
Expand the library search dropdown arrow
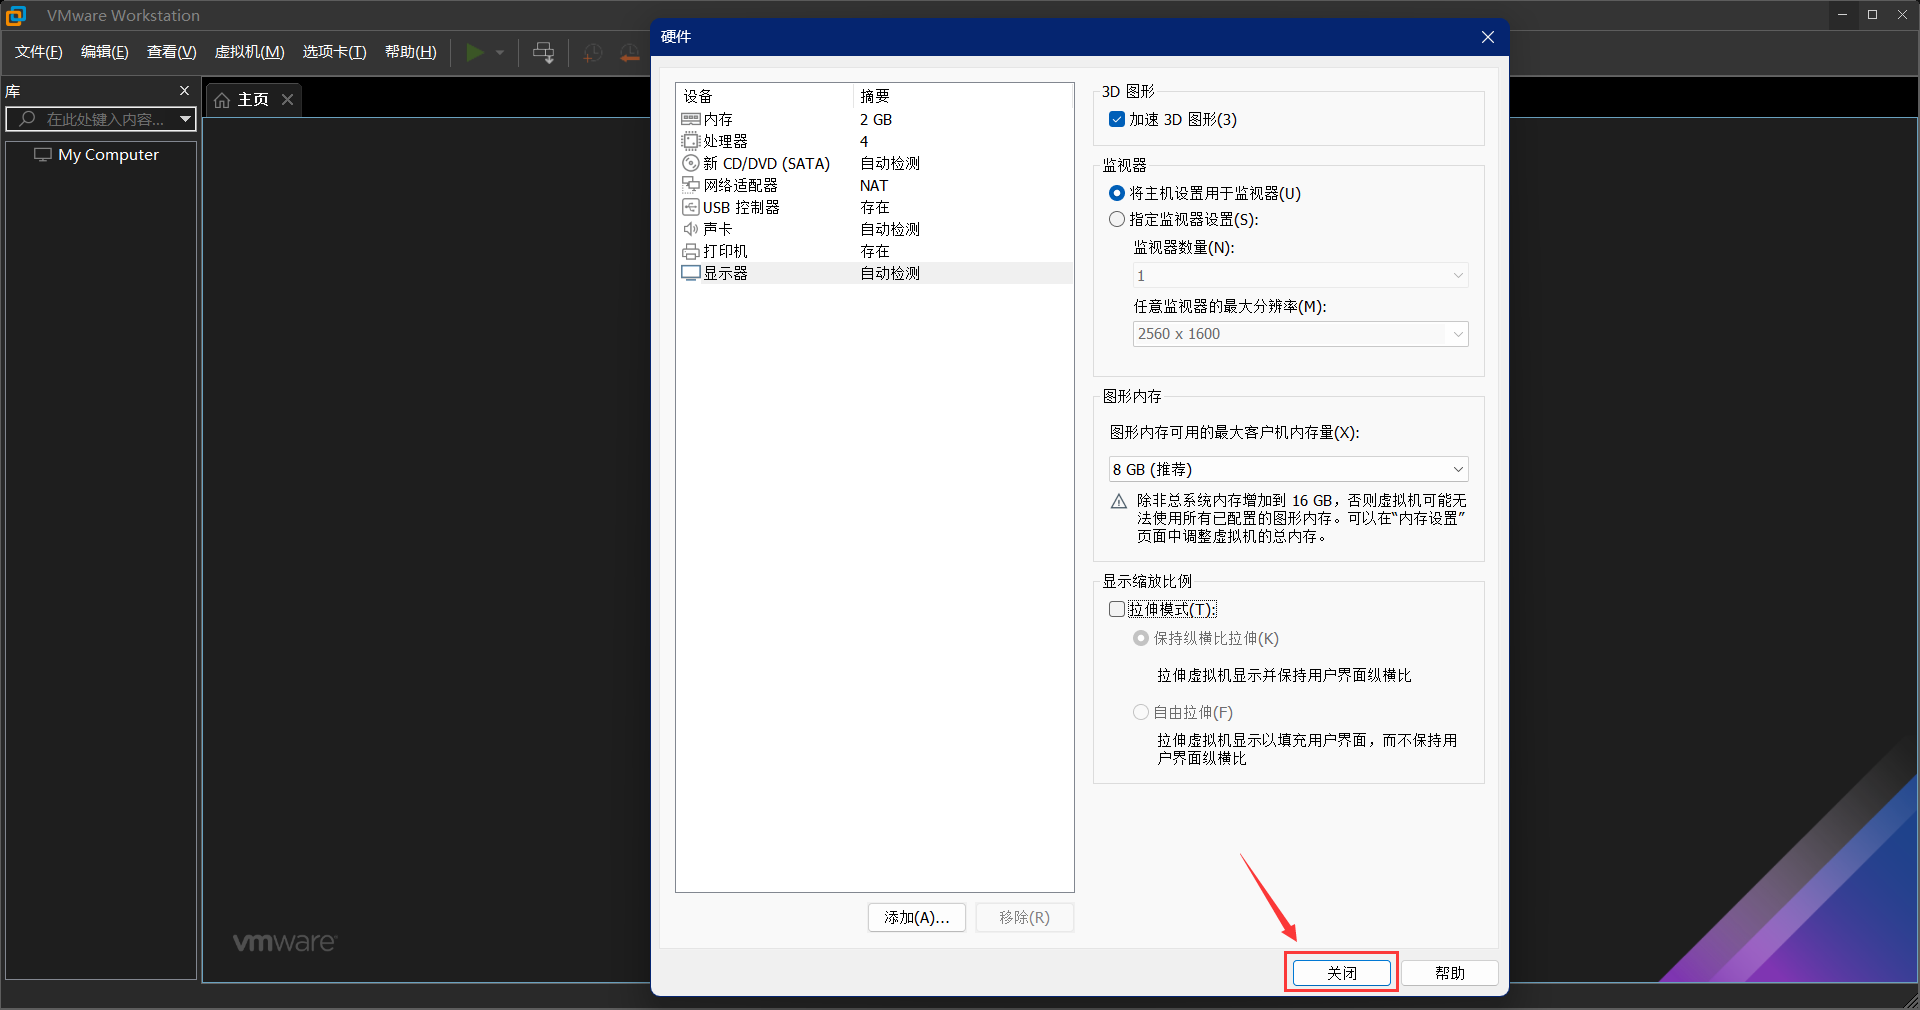tap(185, 119)
